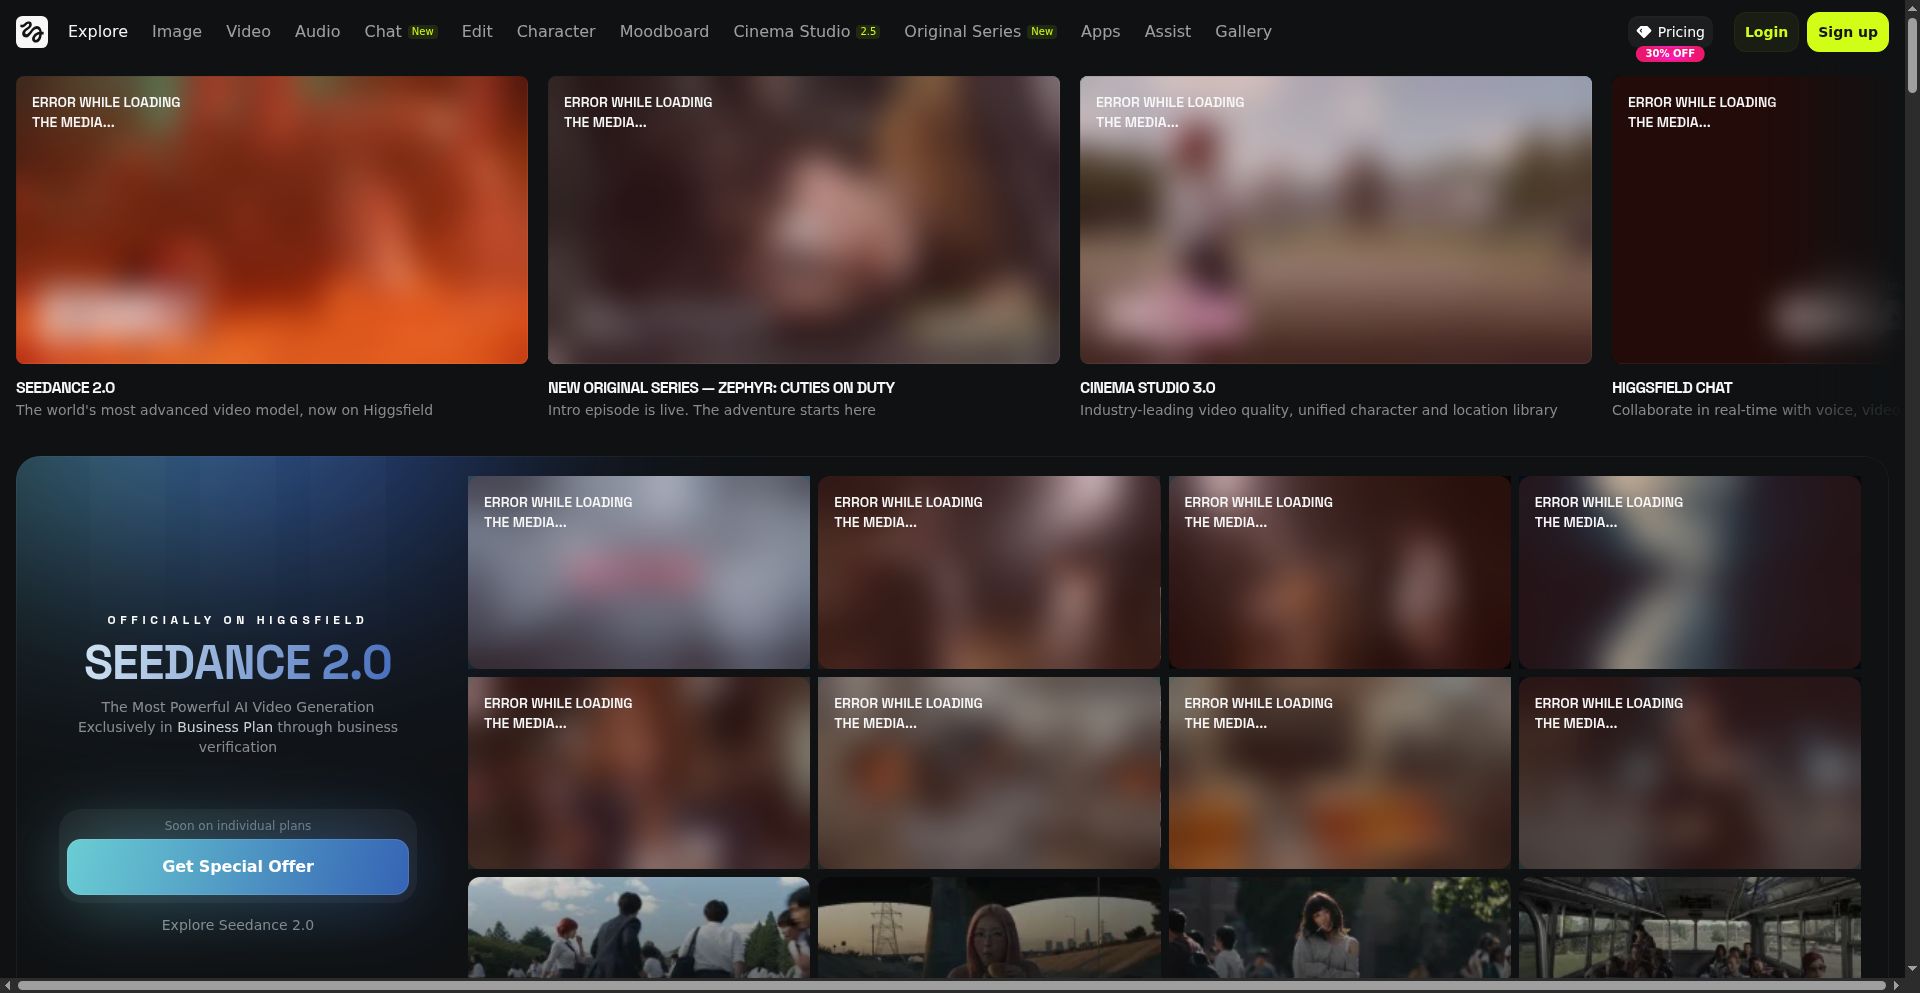Navigate to the Gallery tab
The height and width of the screenshot is (993, 1920).
[x=1243, y=32]
